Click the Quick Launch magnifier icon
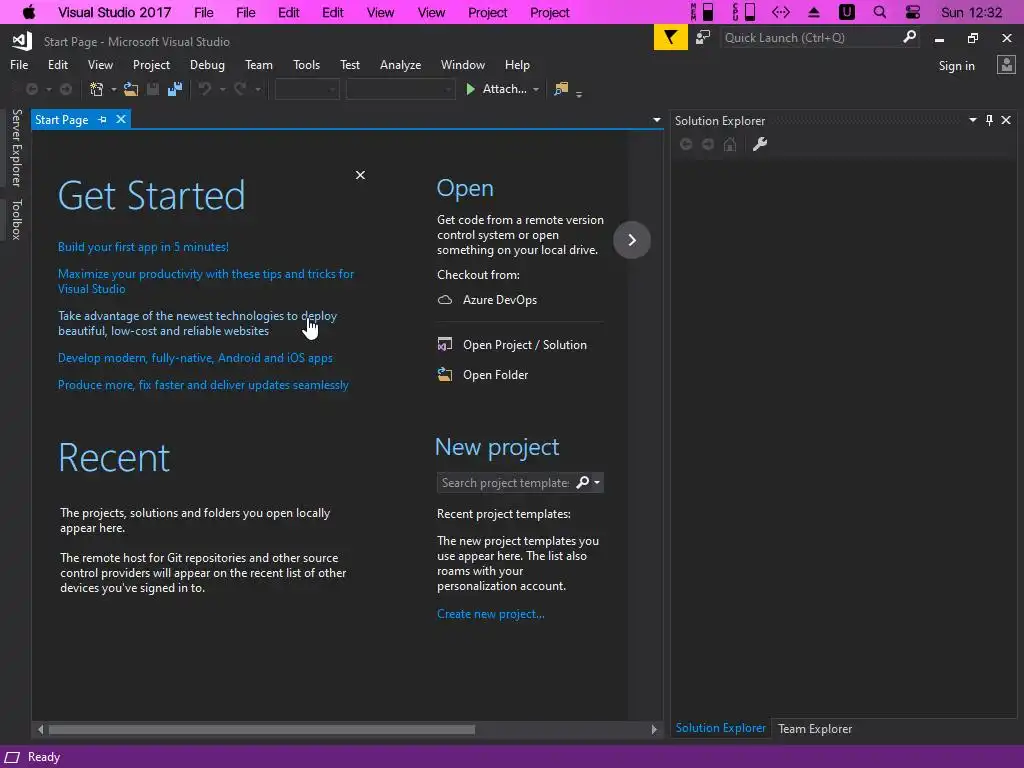1024x768 pixels. [910, 37]
